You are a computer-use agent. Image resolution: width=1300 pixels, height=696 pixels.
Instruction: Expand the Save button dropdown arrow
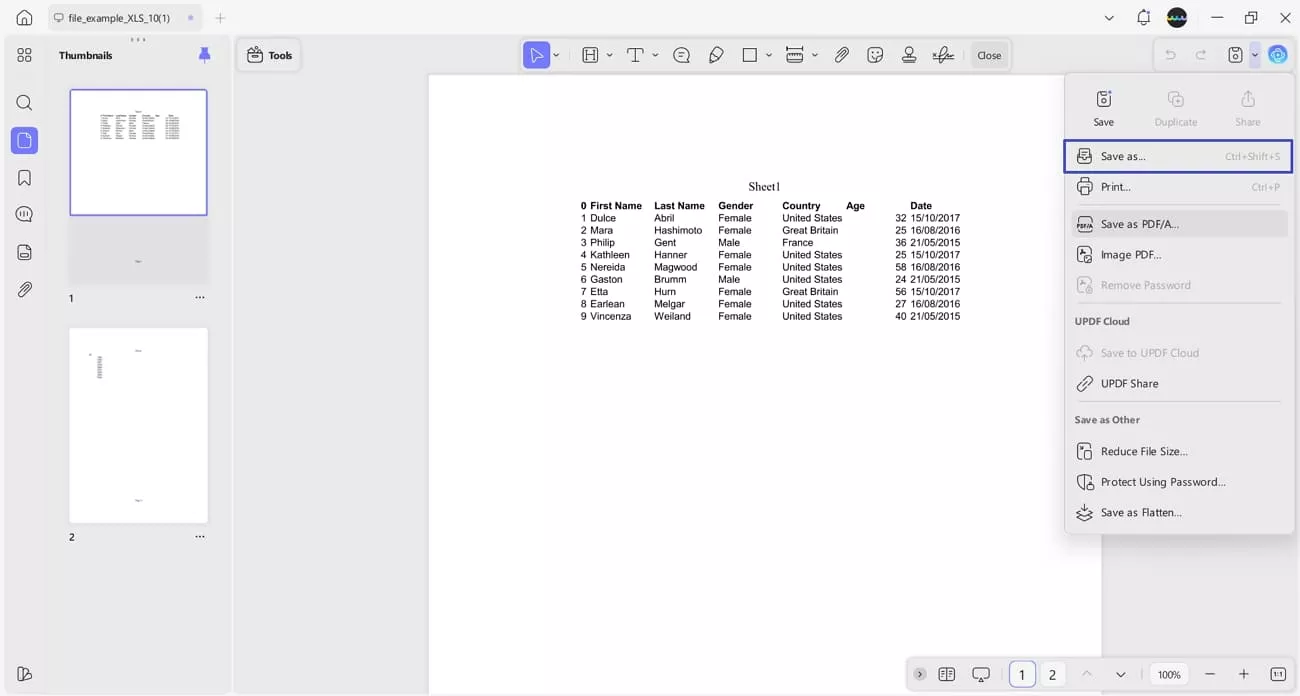(x=1255, y=55)
